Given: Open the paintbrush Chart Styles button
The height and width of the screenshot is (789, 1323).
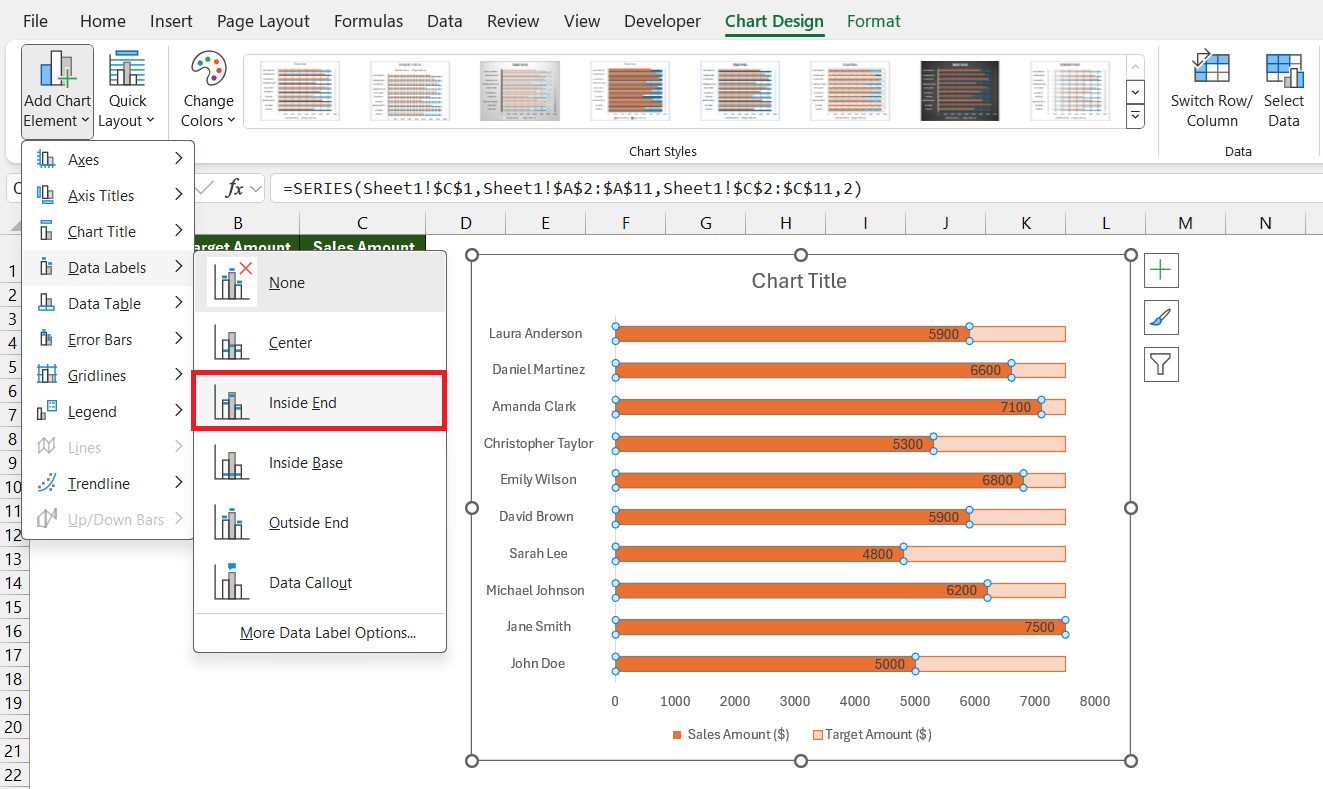Looking at the screenshot, I should point(1161,318).
